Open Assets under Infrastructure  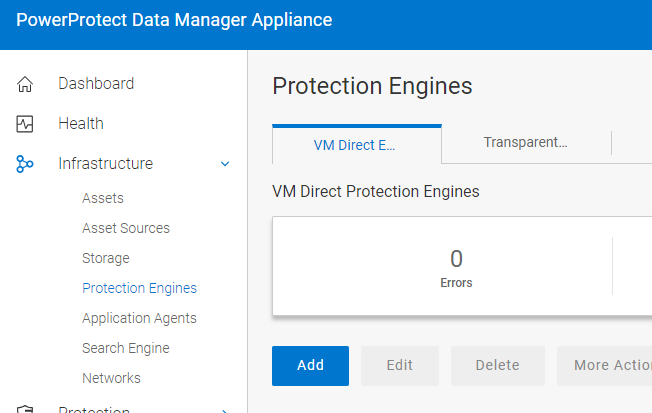point(103,198)
